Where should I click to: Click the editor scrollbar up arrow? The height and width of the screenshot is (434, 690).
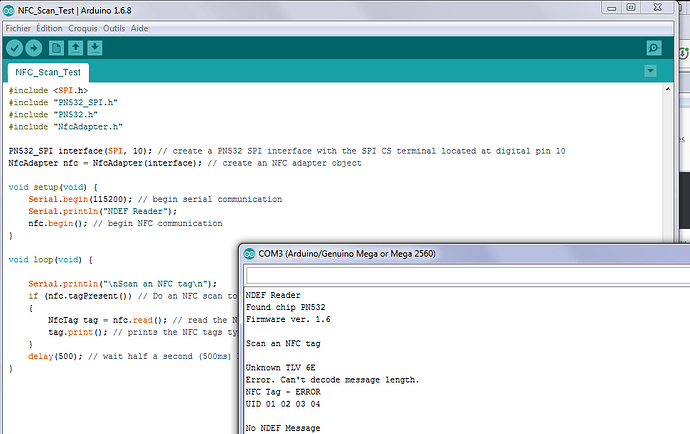click(x=668, y=89)
